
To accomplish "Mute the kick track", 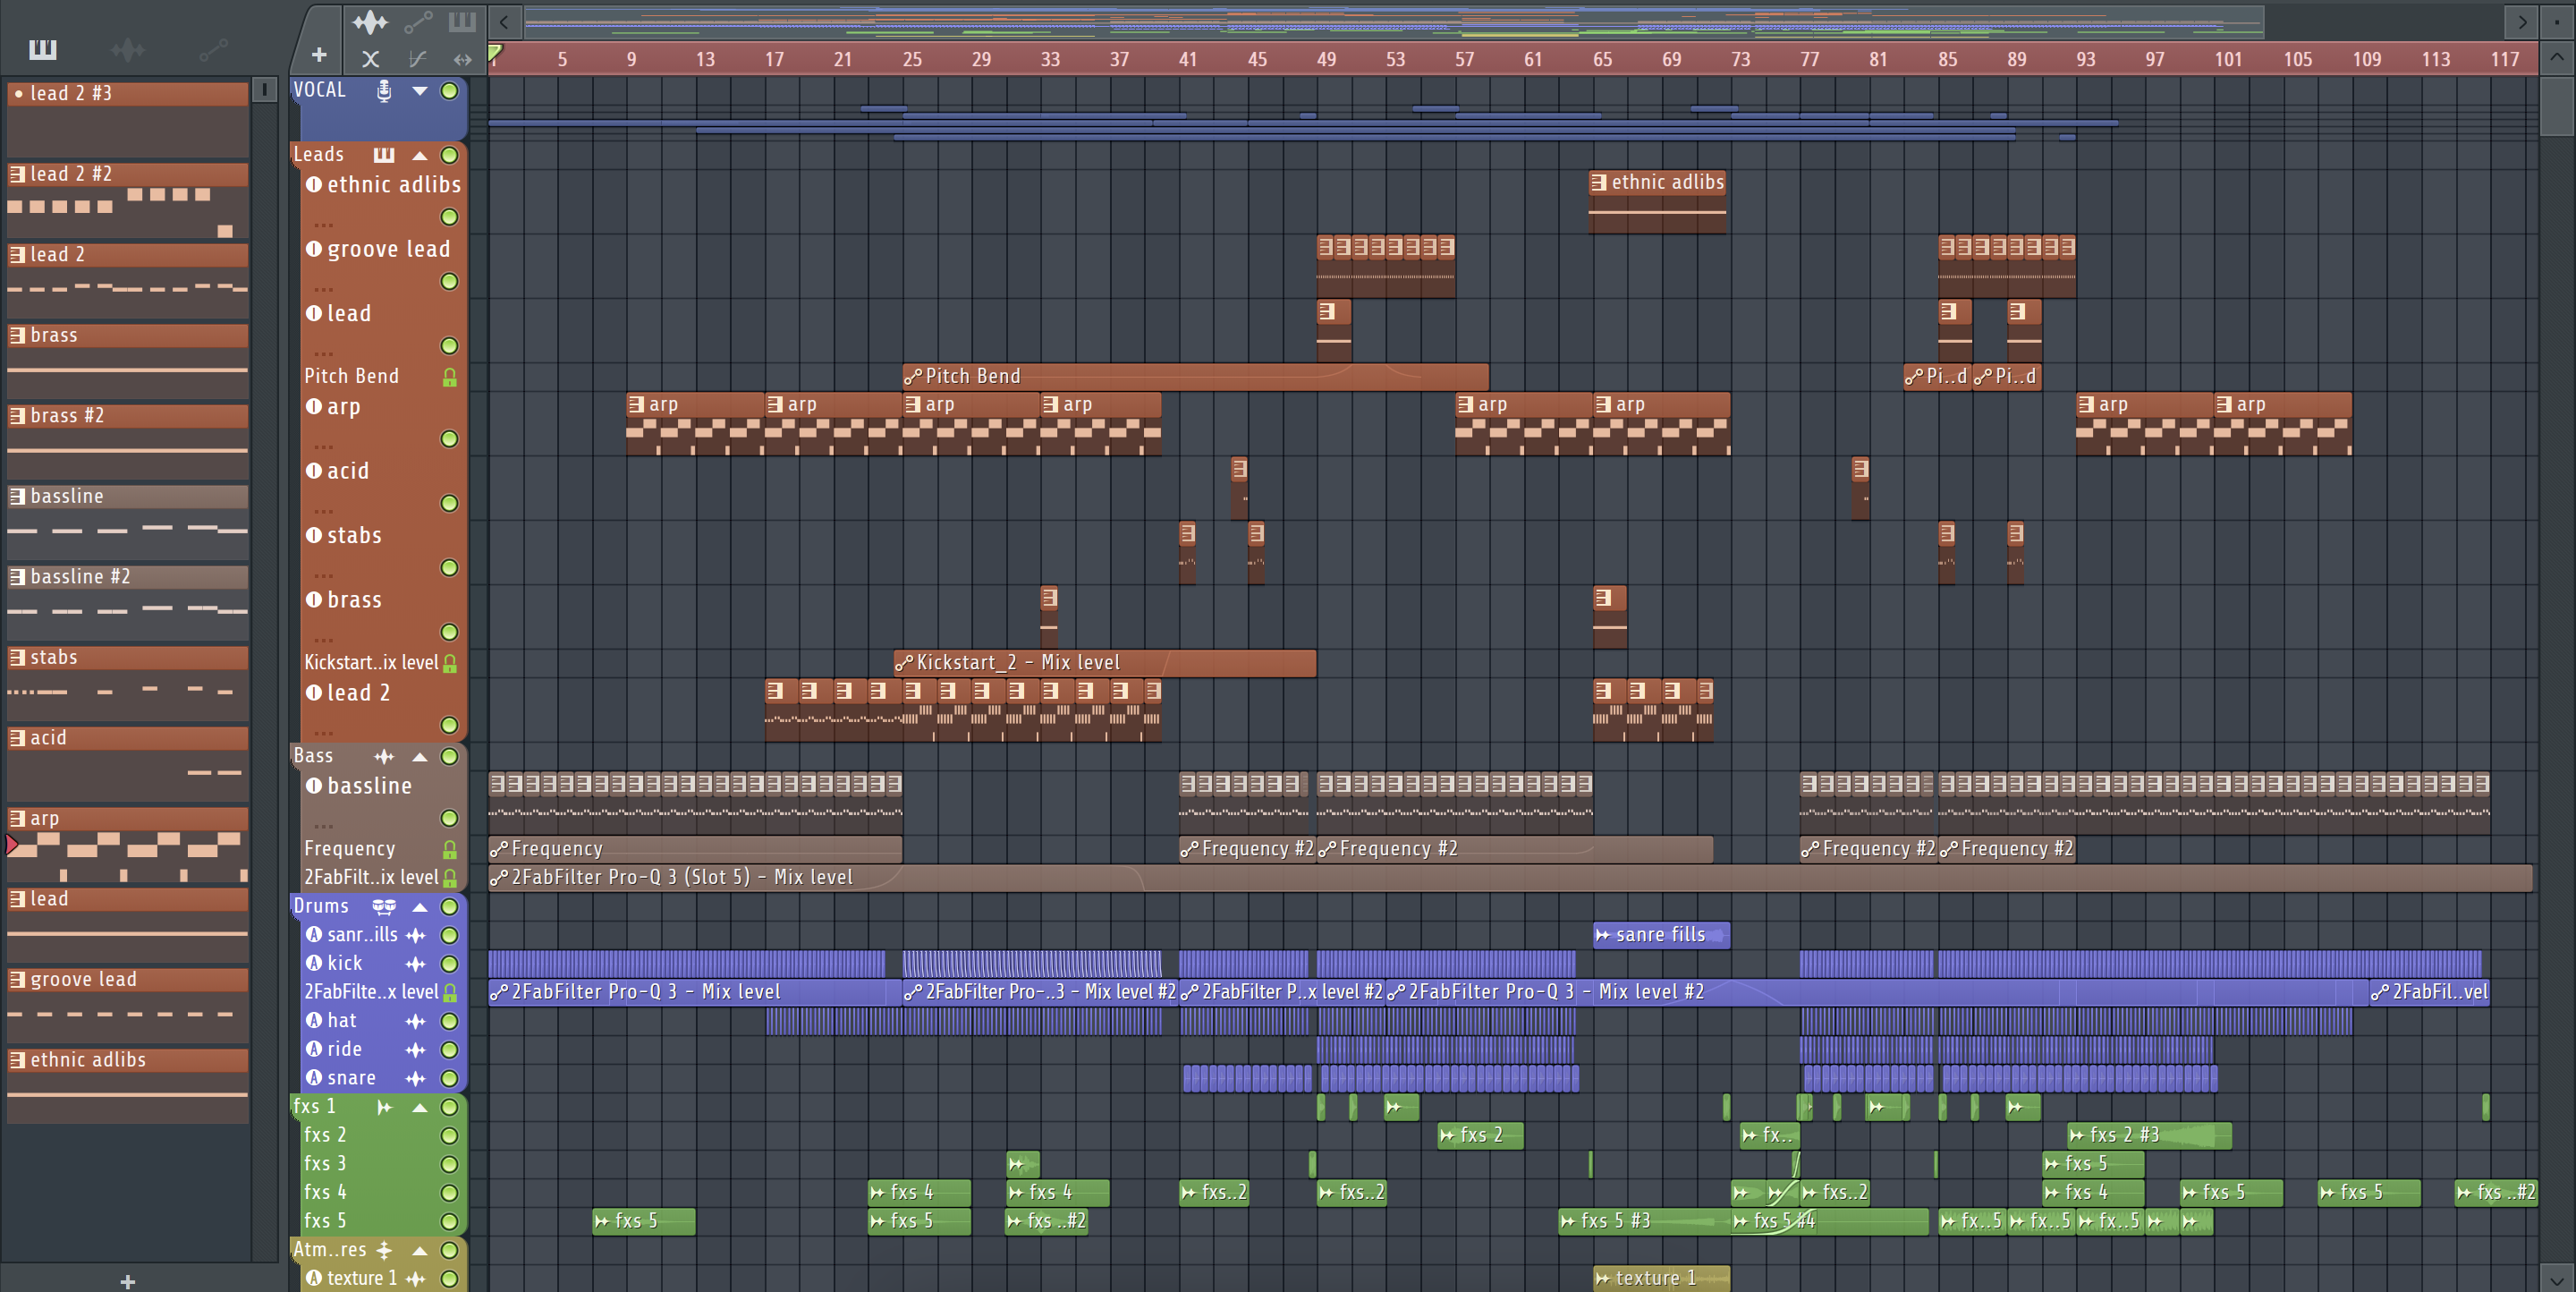I will click(x=450, y=964).
